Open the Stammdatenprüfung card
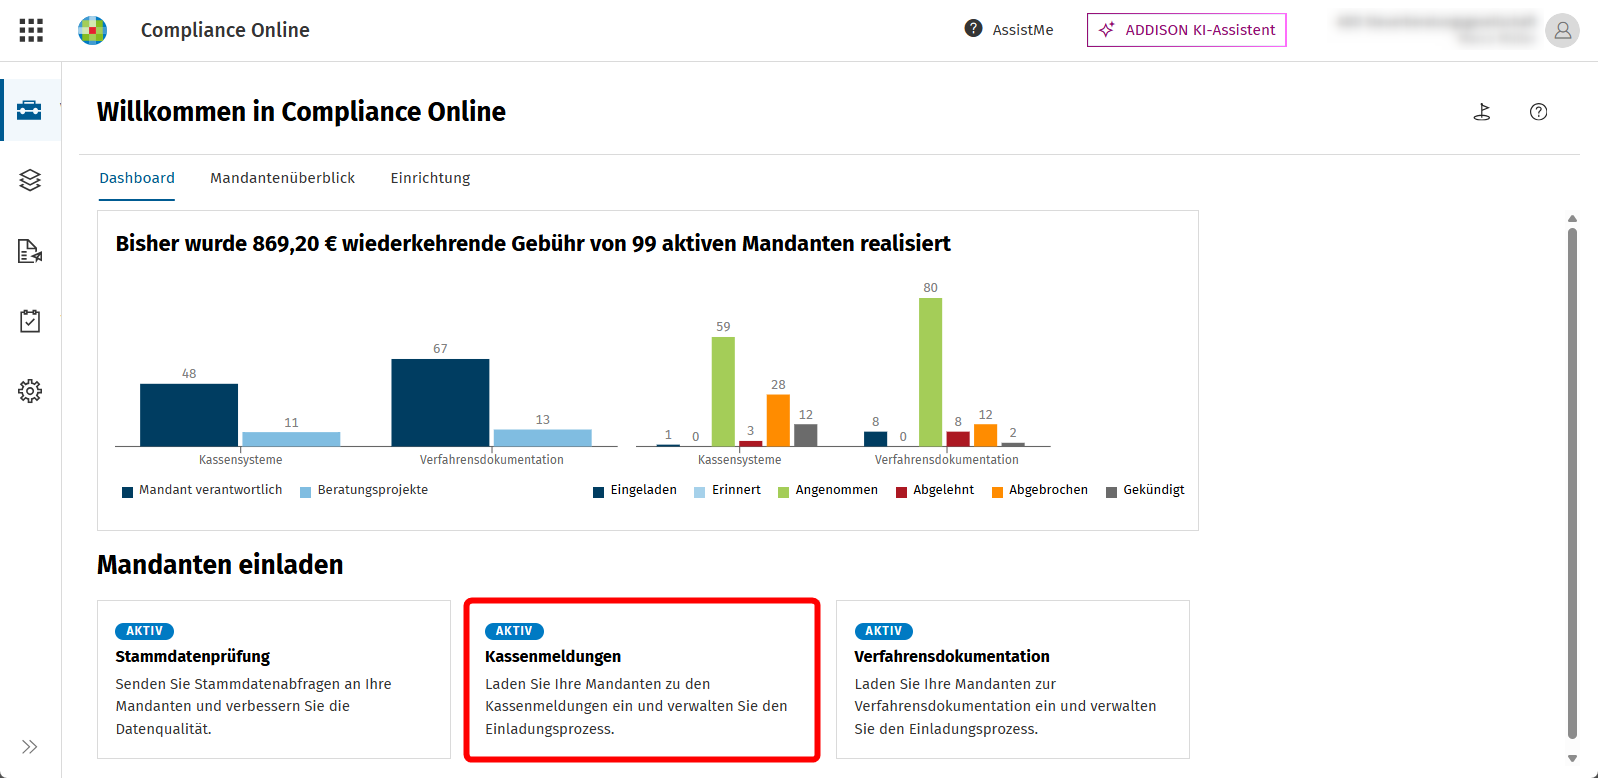Image resolution: width=1598 pixels, height=778 pixels. point(274,680)
